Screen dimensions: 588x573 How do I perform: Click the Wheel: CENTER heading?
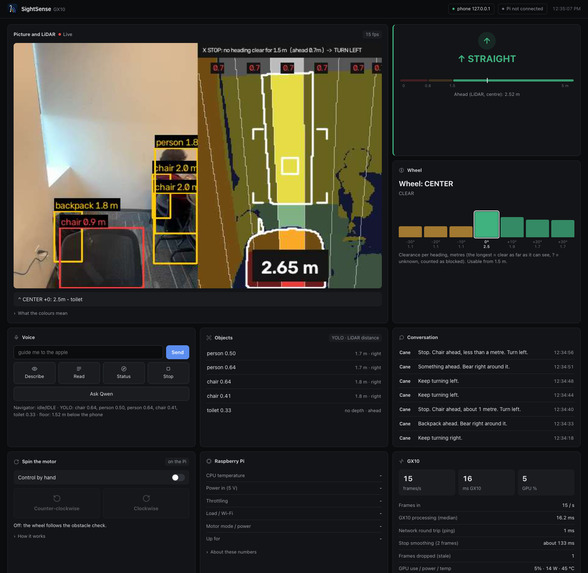click(x=426, y=184)
